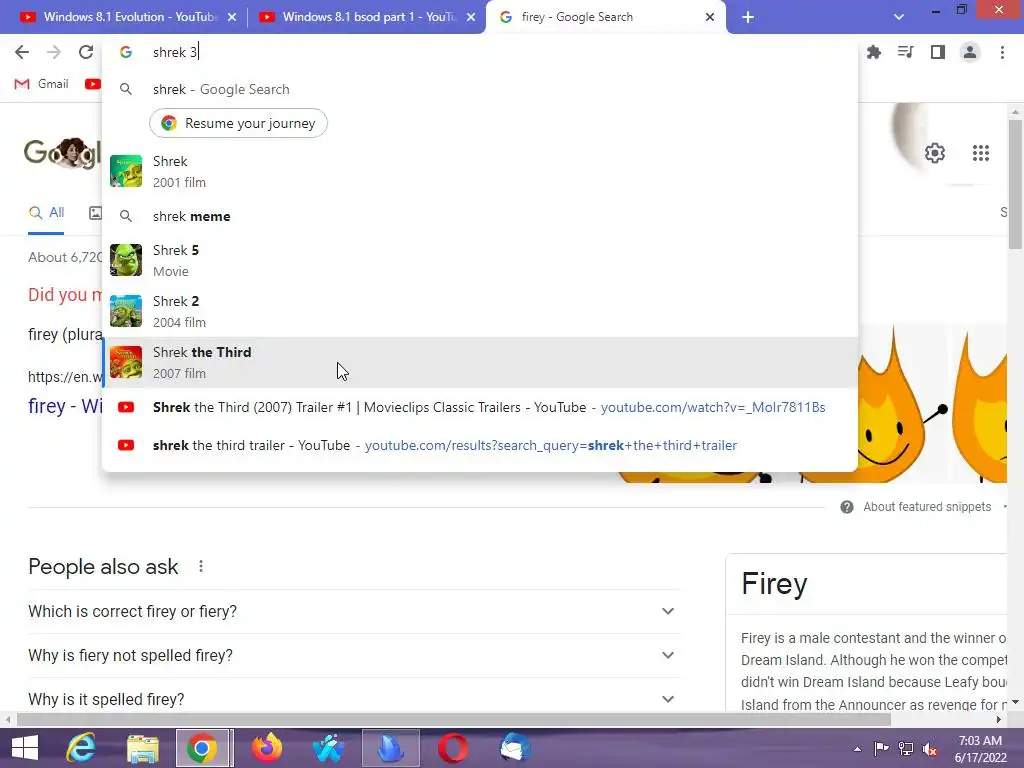Close the firey Google Search tab
The width and height of the screenshot is (1024, 768).
(710, 17)
